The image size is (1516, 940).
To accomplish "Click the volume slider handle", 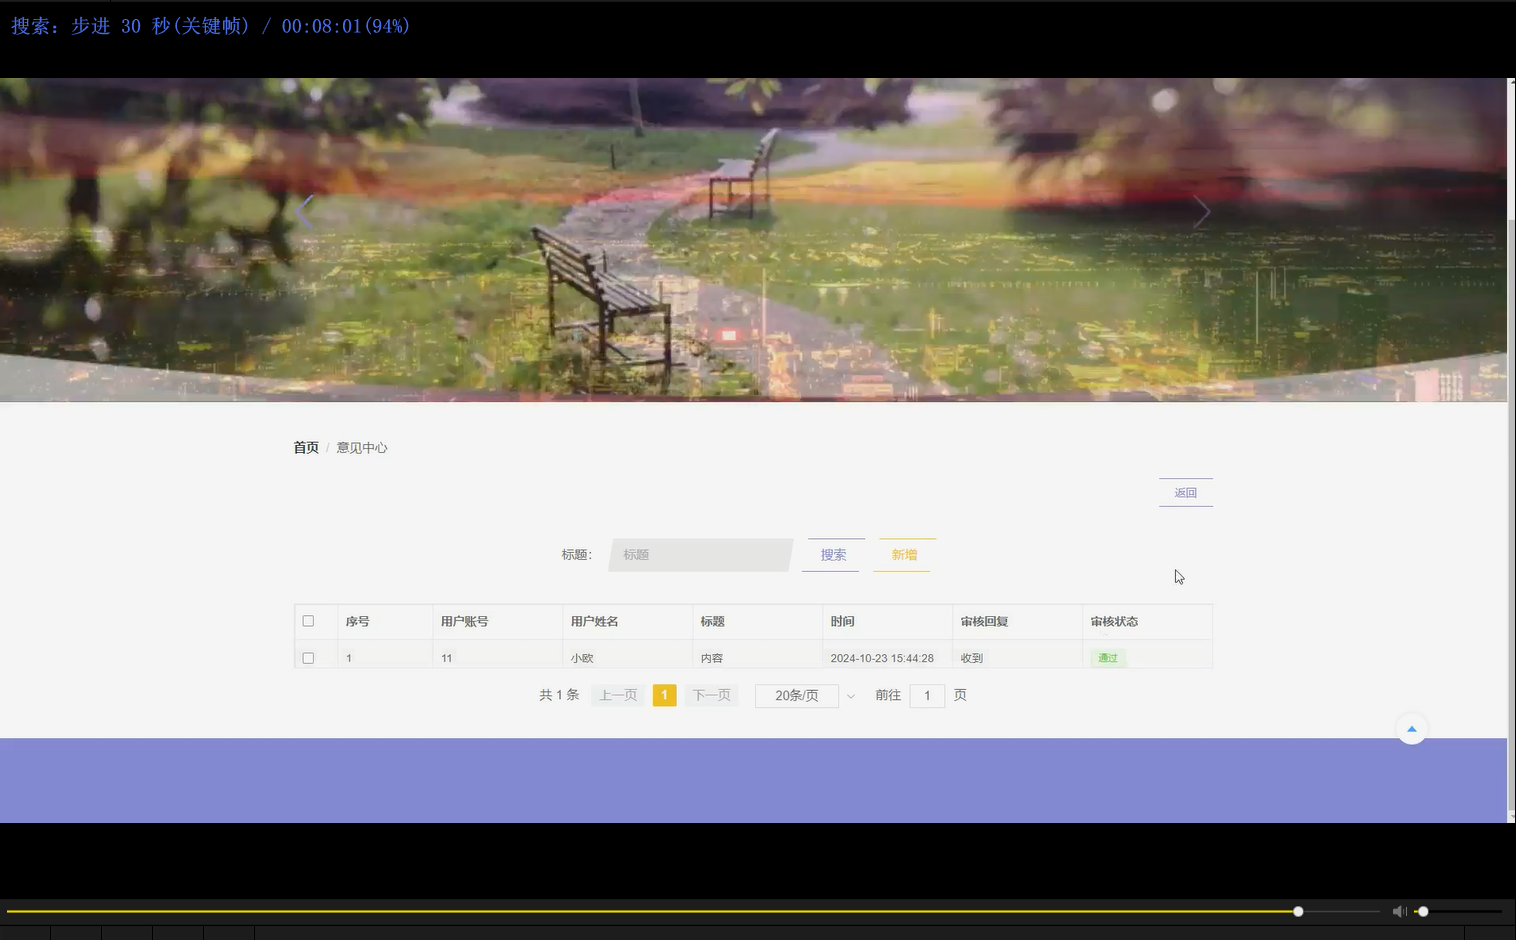I will coord(1423,911).
